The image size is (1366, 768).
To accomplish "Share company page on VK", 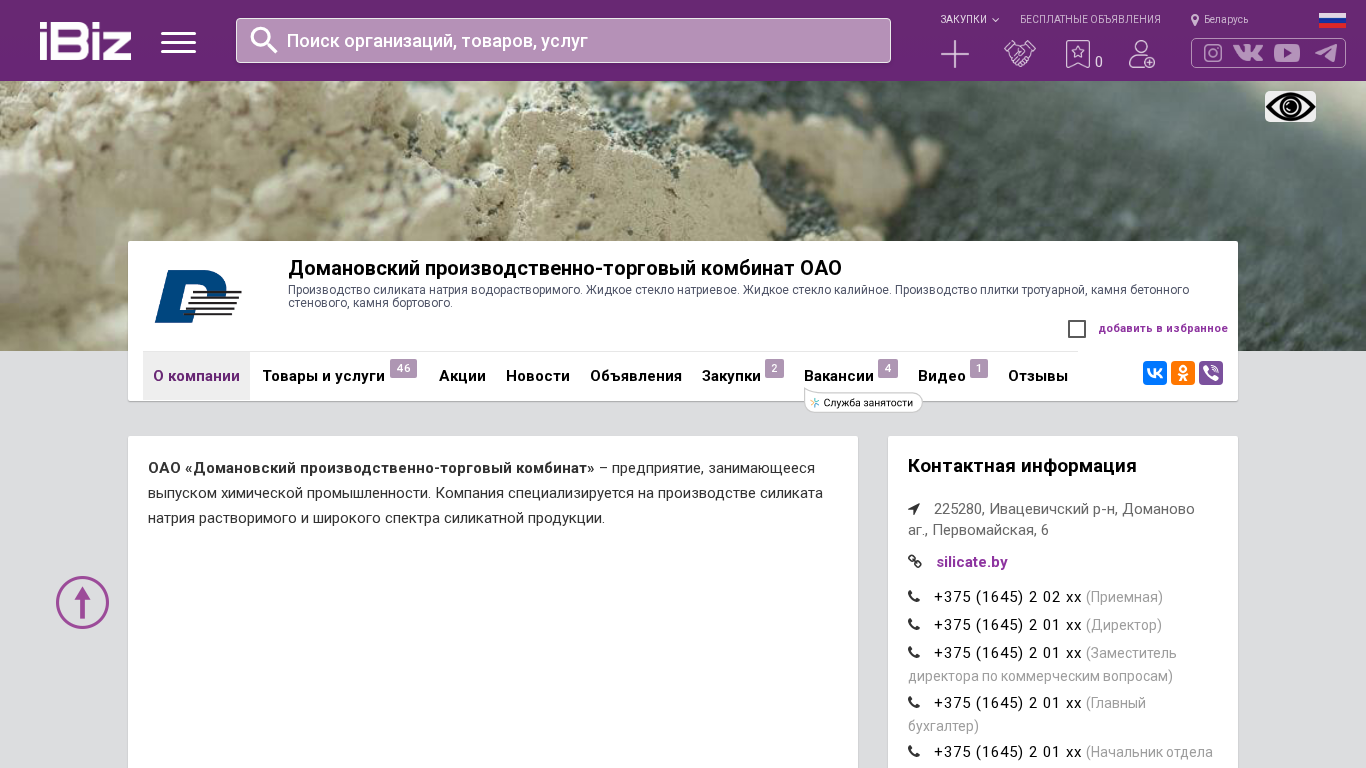I will click(x=1155, y=373).
